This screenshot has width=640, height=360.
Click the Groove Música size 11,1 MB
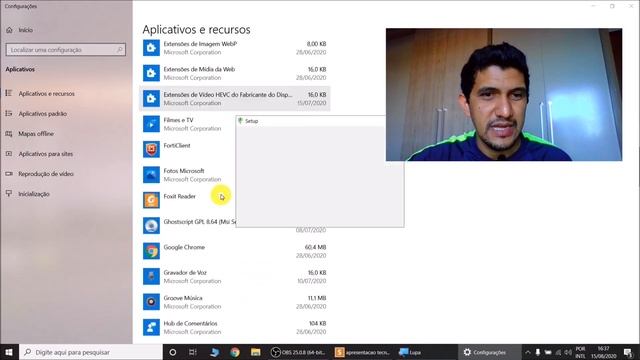pos(317,298)
